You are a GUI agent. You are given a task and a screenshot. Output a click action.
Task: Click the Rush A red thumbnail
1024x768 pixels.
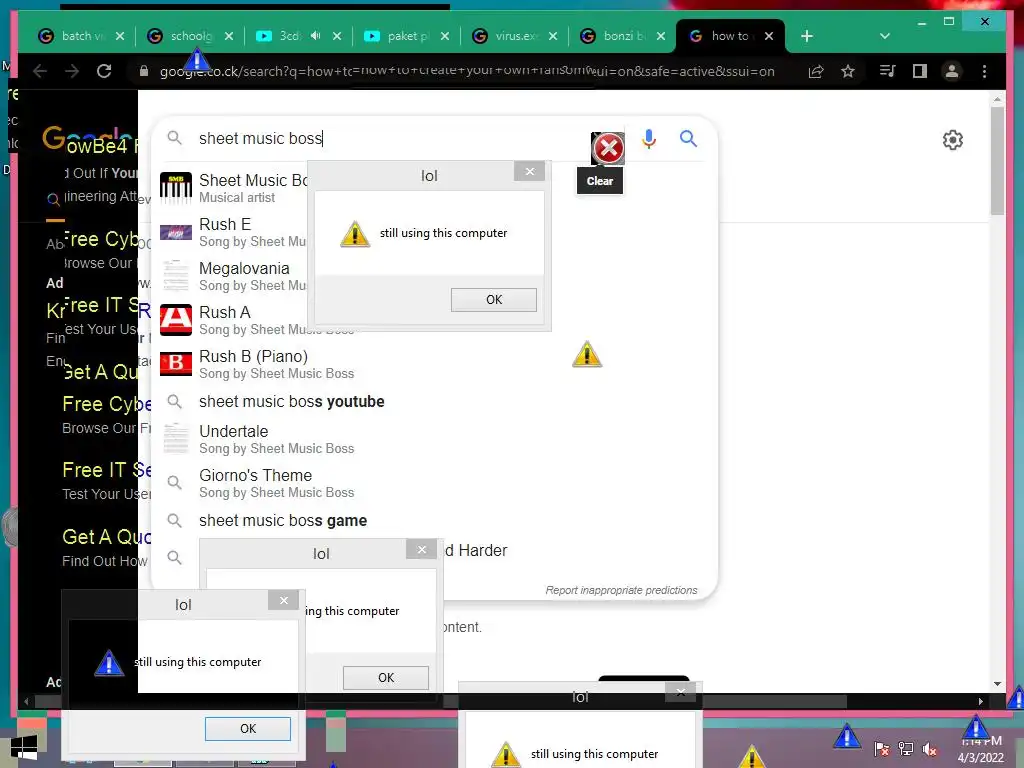(x=176, y=320)
